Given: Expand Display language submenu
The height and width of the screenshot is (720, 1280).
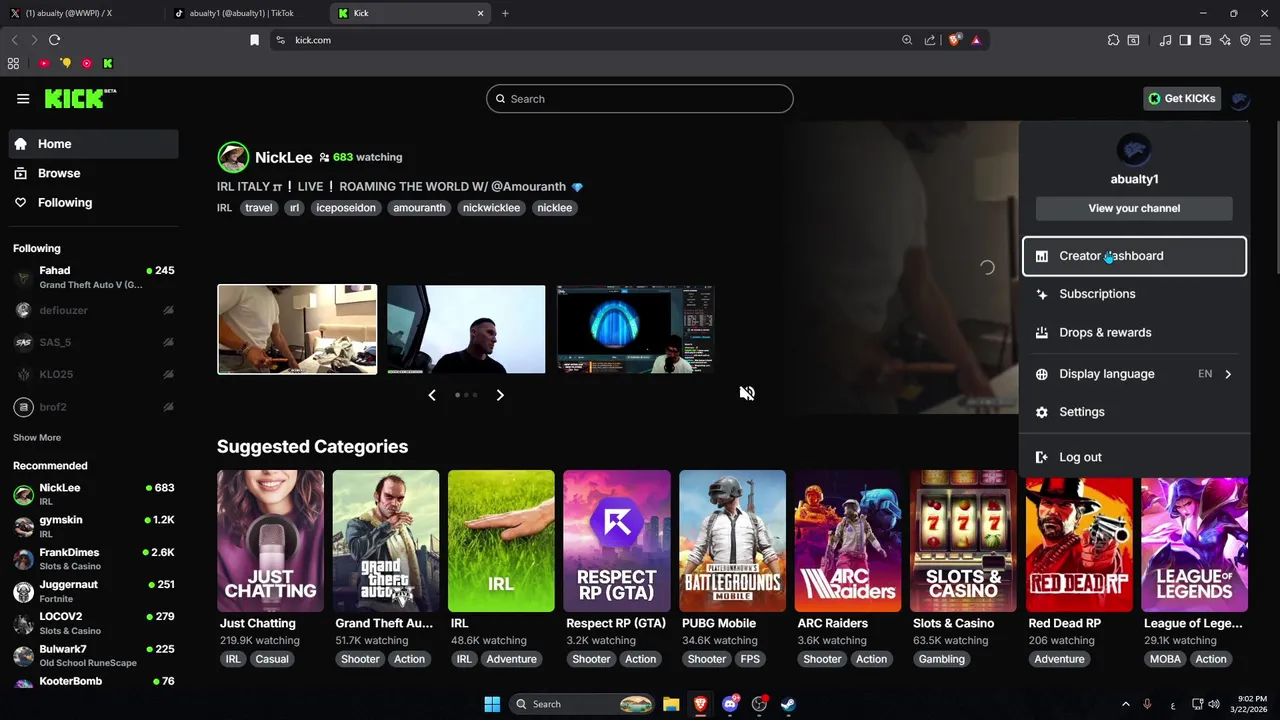Looking at the screenshot, I should coord(1134,374).
